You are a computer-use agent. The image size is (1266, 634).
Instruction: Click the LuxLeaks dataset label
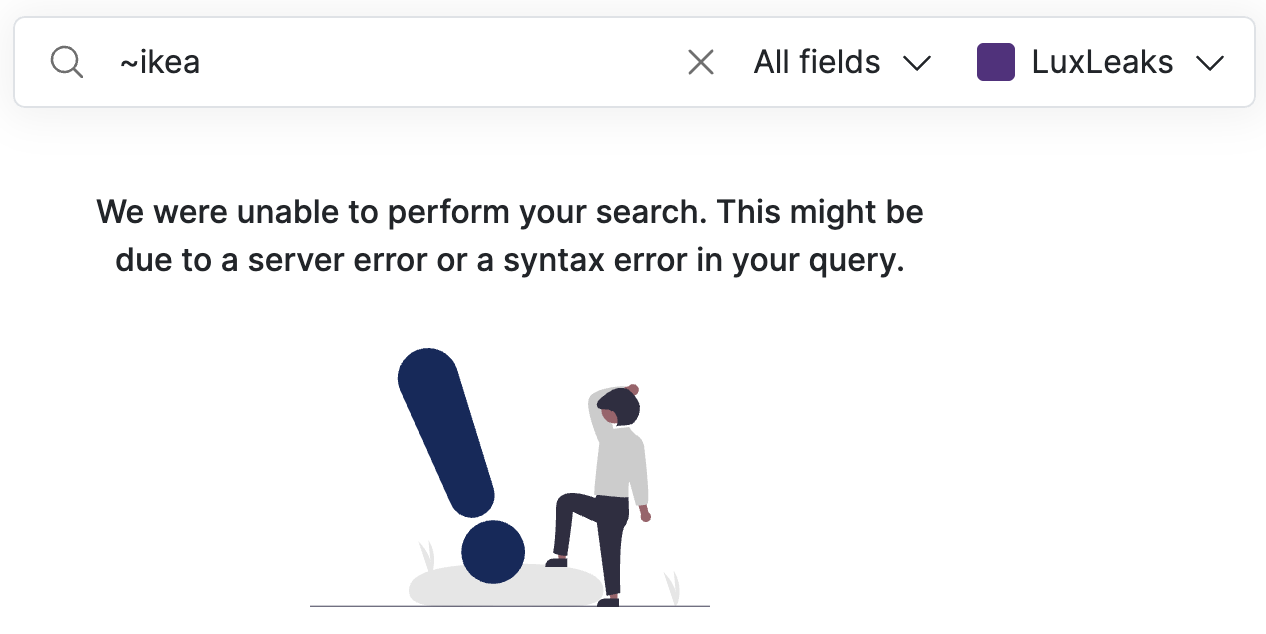[1100, 61]
